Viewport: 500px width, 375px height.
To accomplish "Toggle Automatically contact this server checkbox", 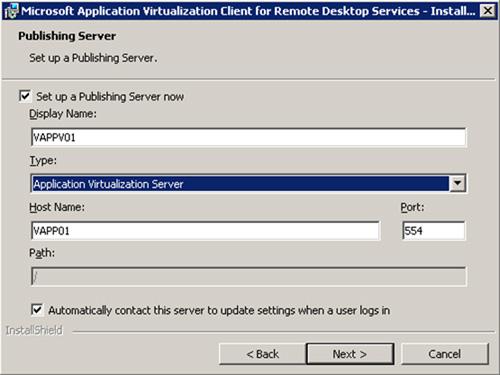I will (37, 310).
